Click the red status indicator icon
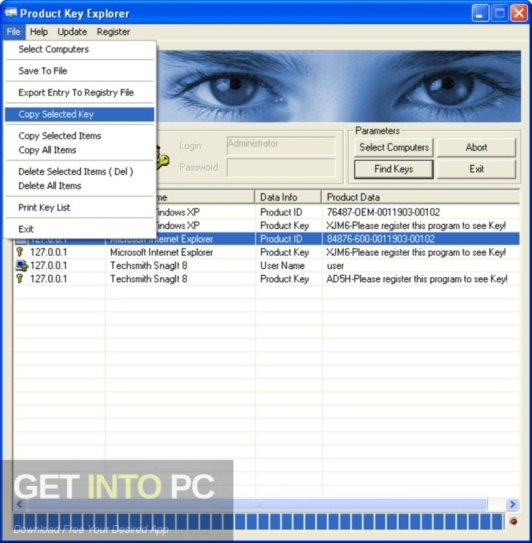Viewport: 532px width, 543px height. point(514,521)
